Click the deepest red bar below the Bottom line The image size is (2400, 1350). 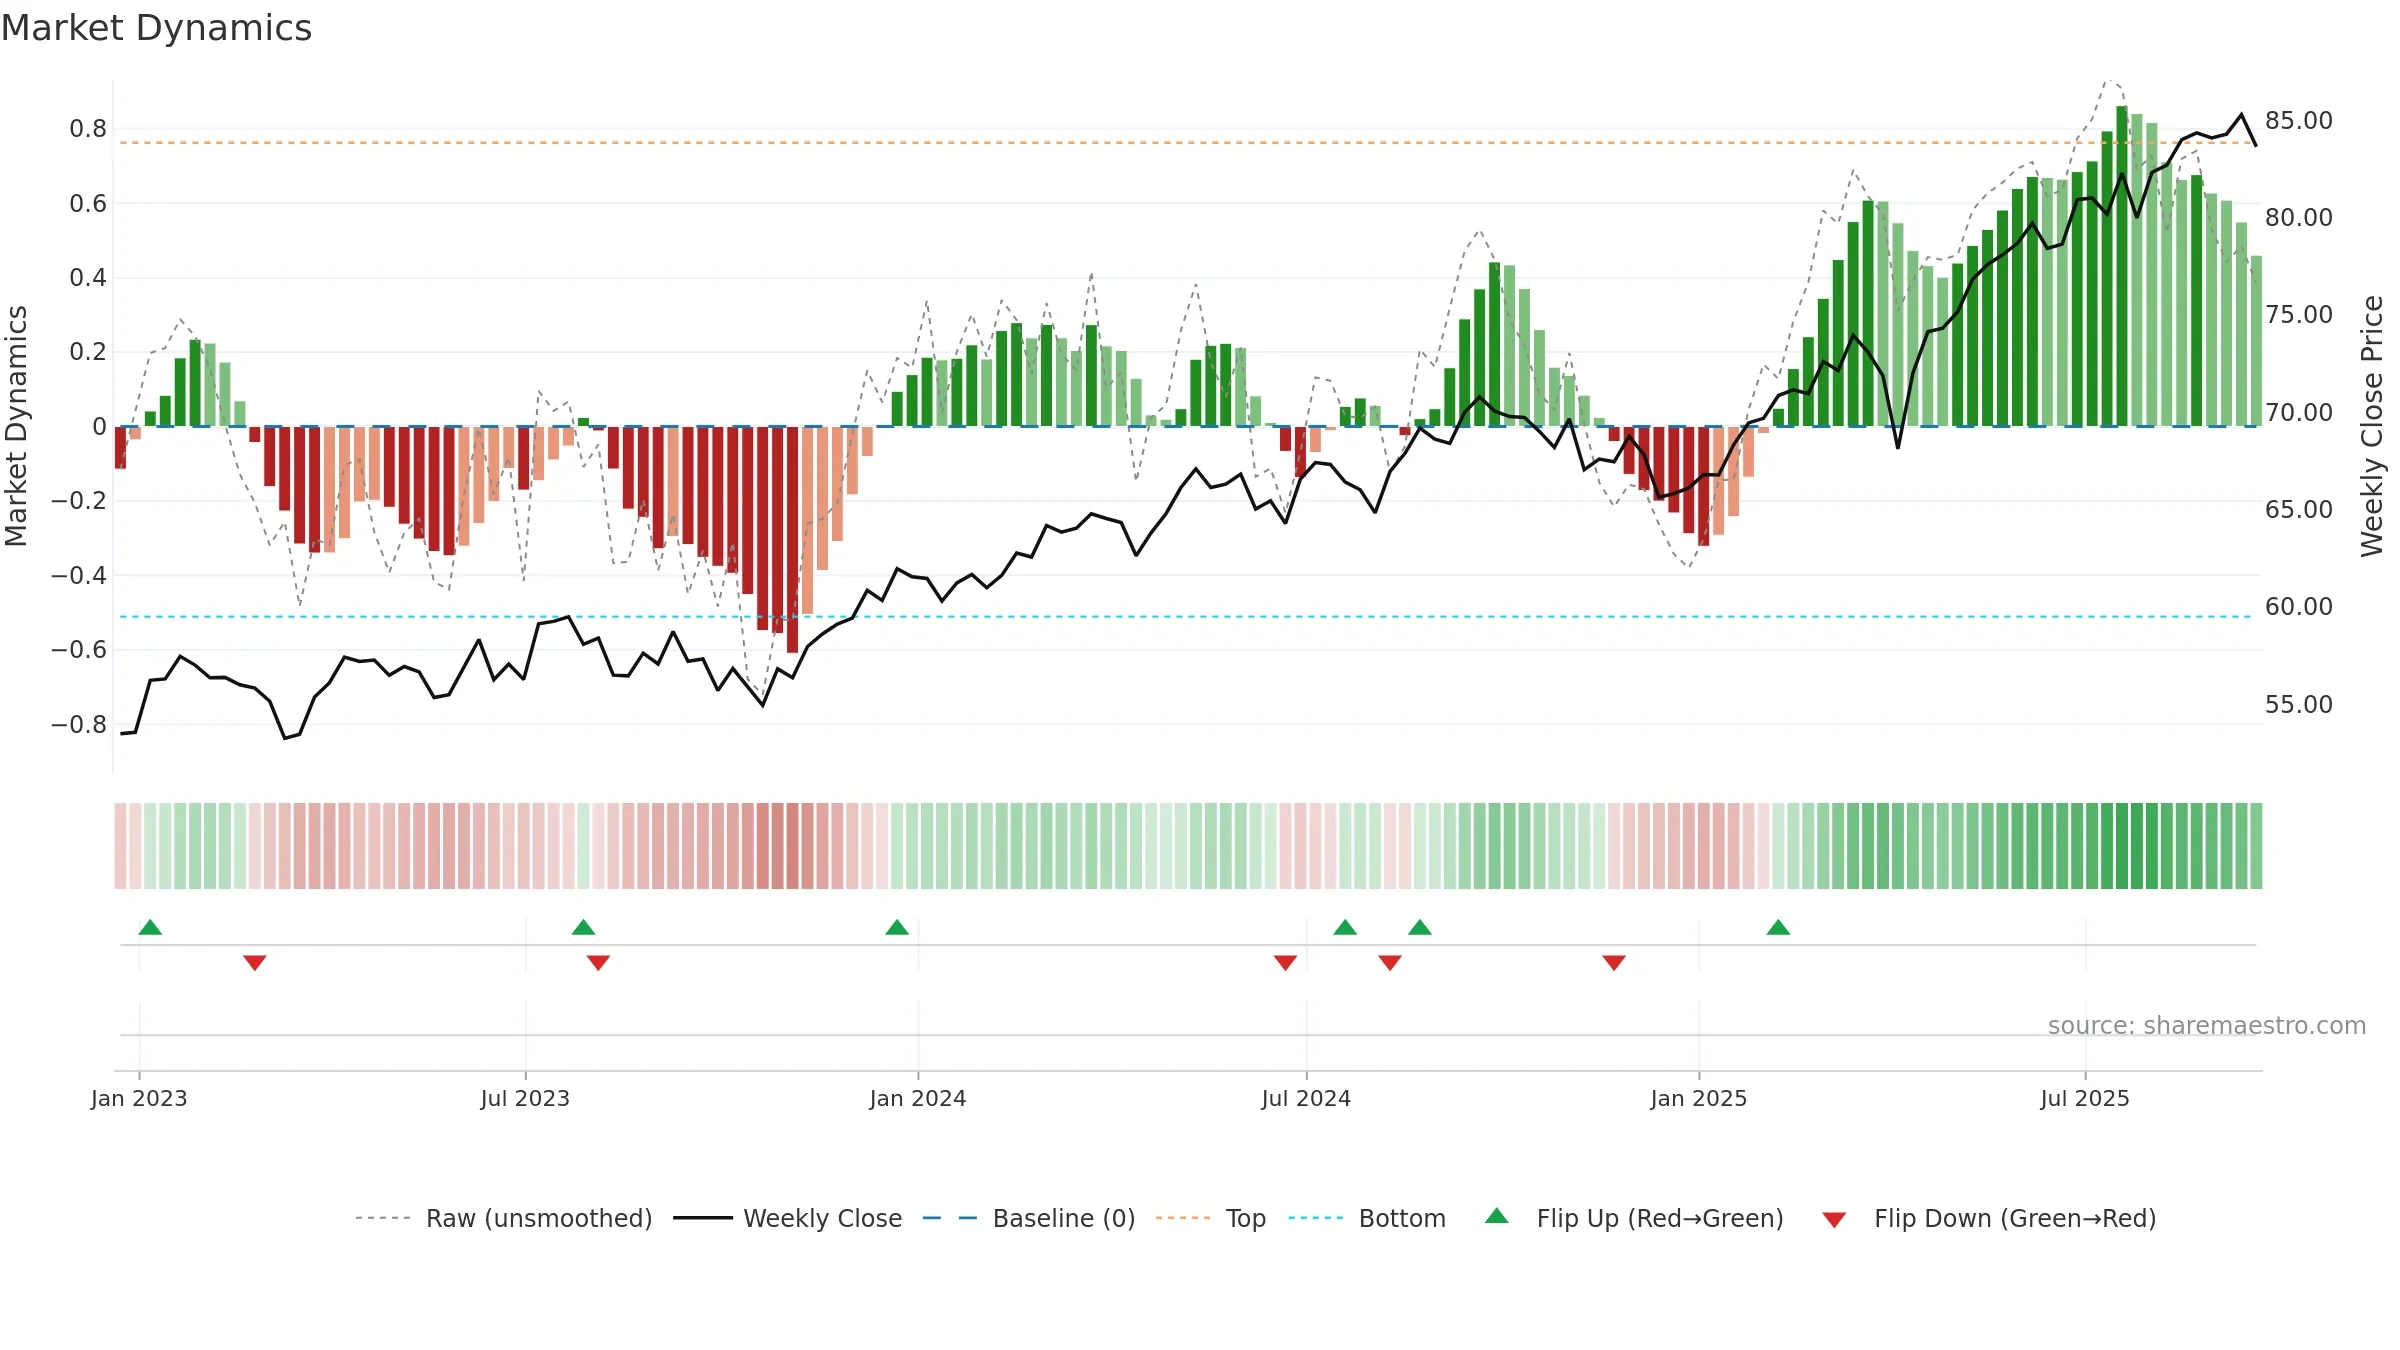tap(792, 540)
